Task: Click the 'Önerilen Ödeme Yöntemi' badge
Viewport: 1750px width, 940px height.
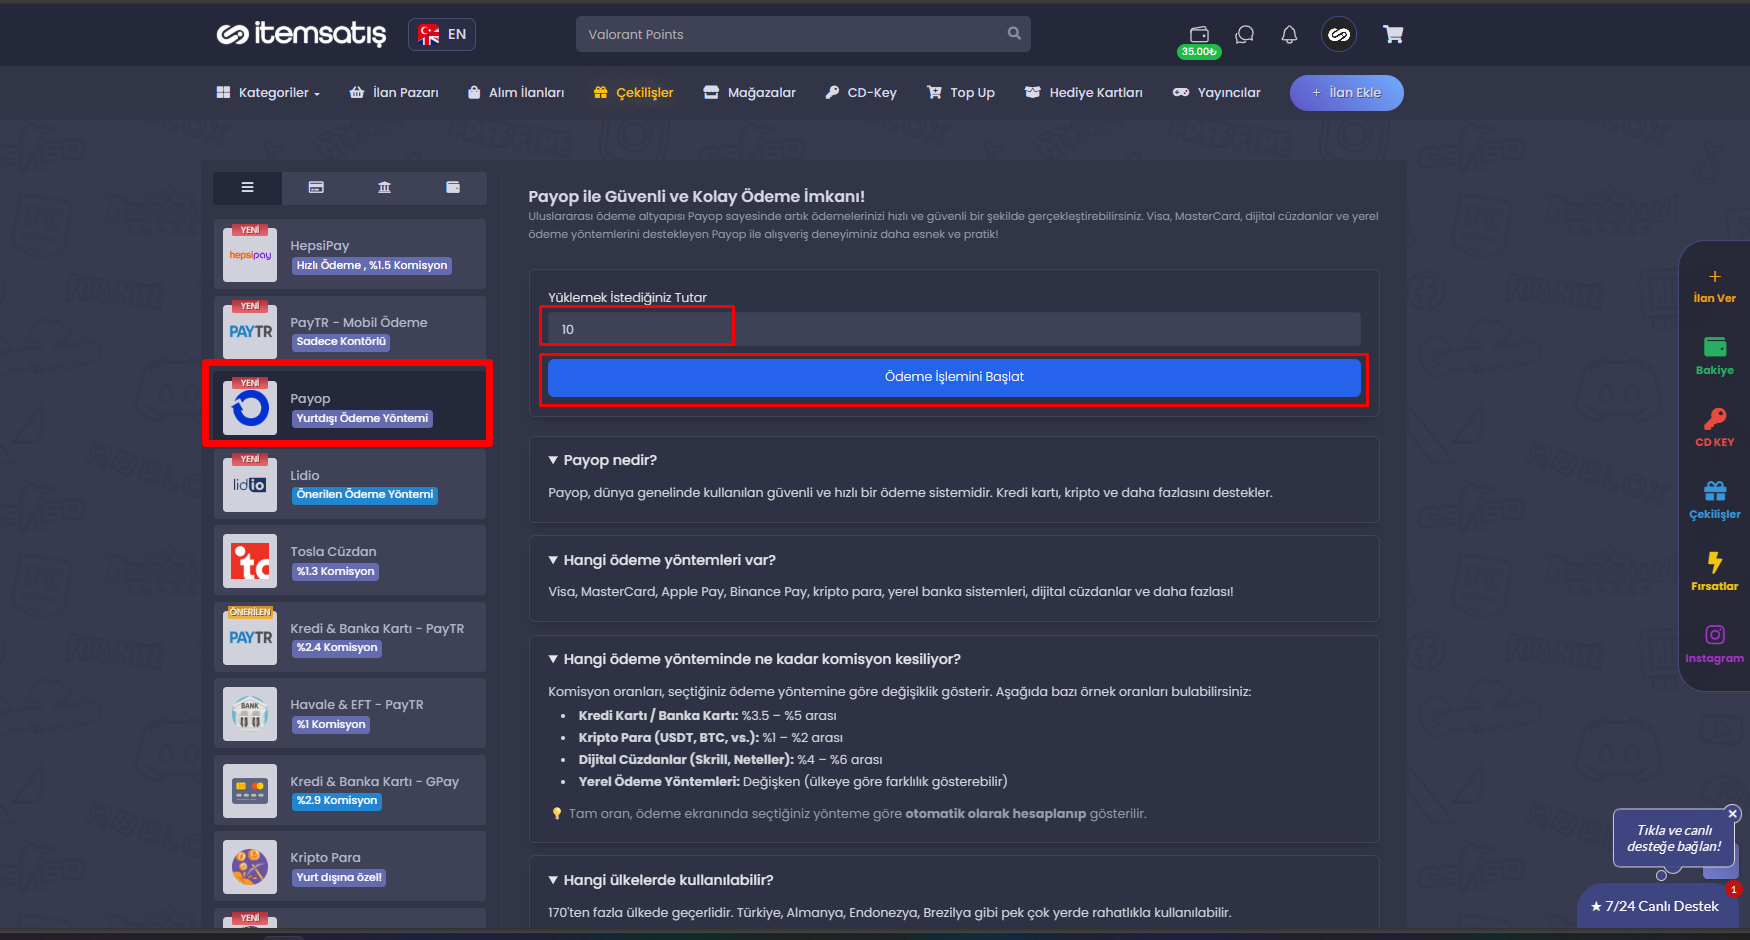Action: (365, 495)
